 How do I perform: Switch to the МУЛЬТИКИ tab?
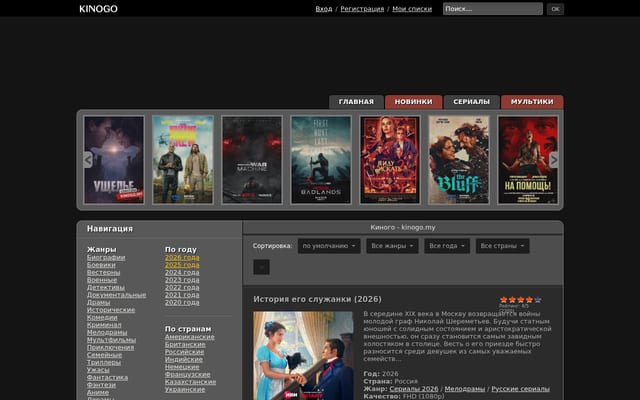(x=532, y=102)
